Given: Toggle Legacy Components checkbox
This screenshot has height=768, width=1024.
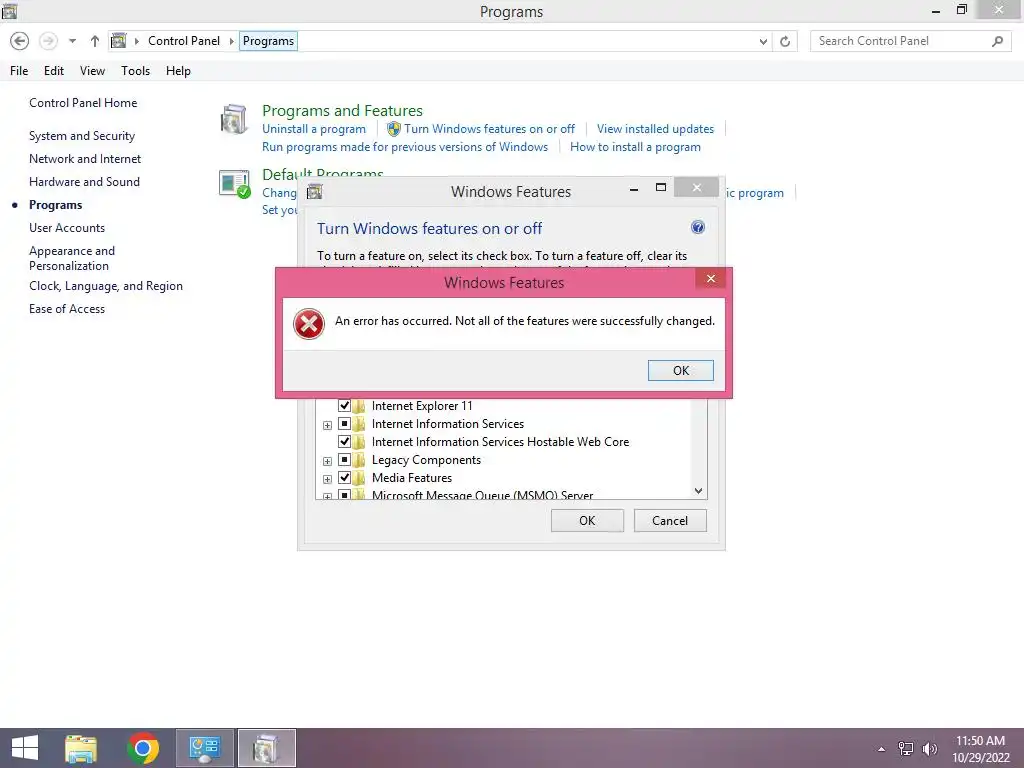Looking at the screenshot, I should point(344,460).
